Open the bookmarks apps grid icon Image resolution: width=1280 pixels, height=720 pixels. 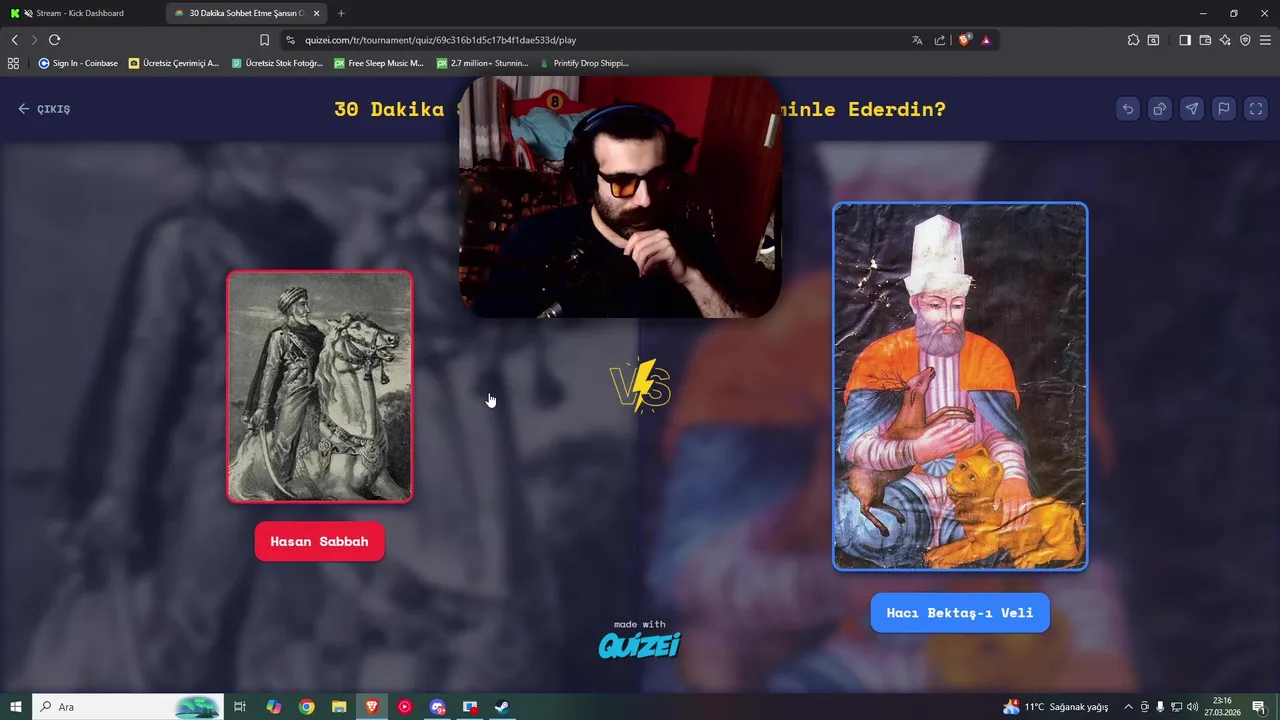click(x=13, y=63)
